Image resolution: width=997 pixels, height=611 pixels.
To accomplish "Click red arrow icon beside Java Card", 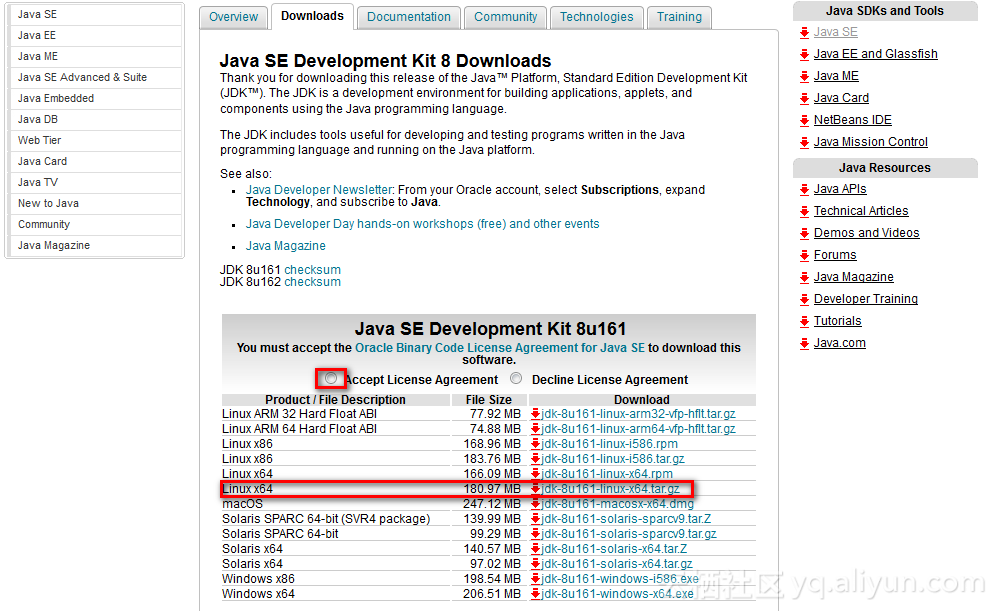I will tap(804, 99).
